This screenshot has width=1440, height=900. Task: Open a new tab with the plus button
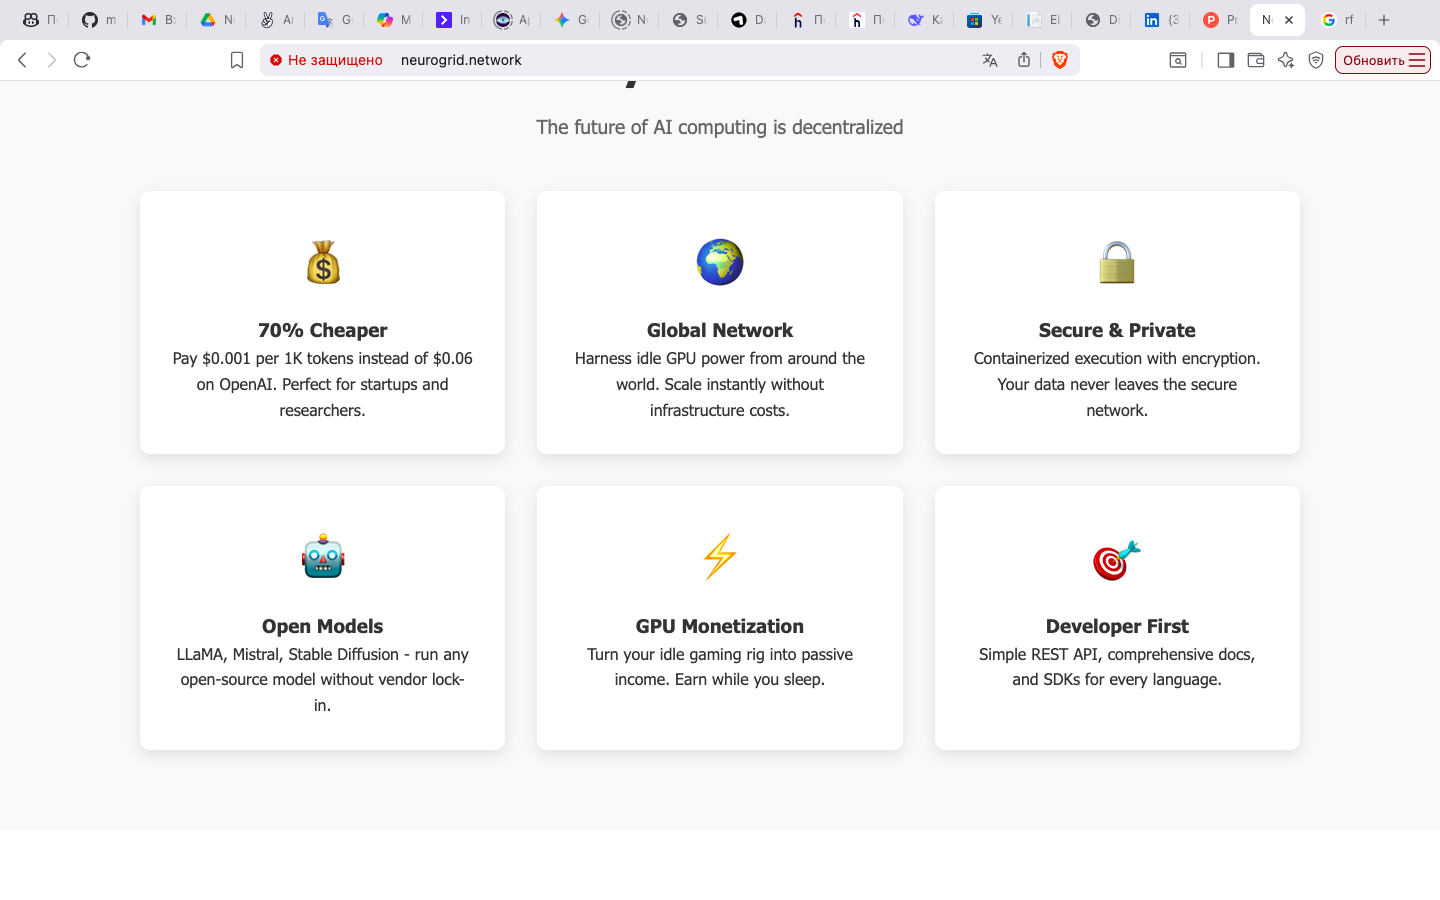click(x=1383, y=19)
